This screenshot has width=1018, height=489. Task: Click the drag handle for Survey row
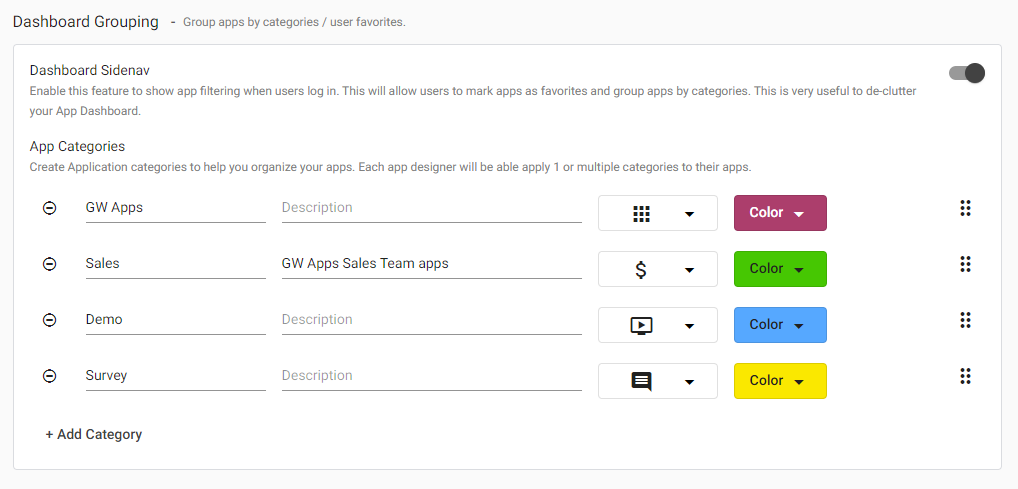[965, 375]
